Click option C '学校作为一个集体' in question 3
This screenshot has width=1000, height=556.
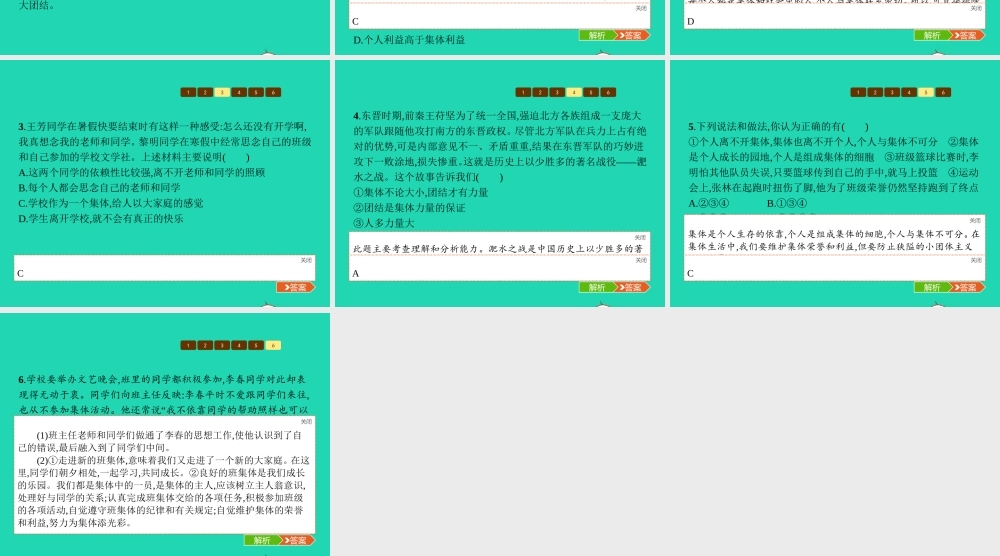(x=110, y=203)
